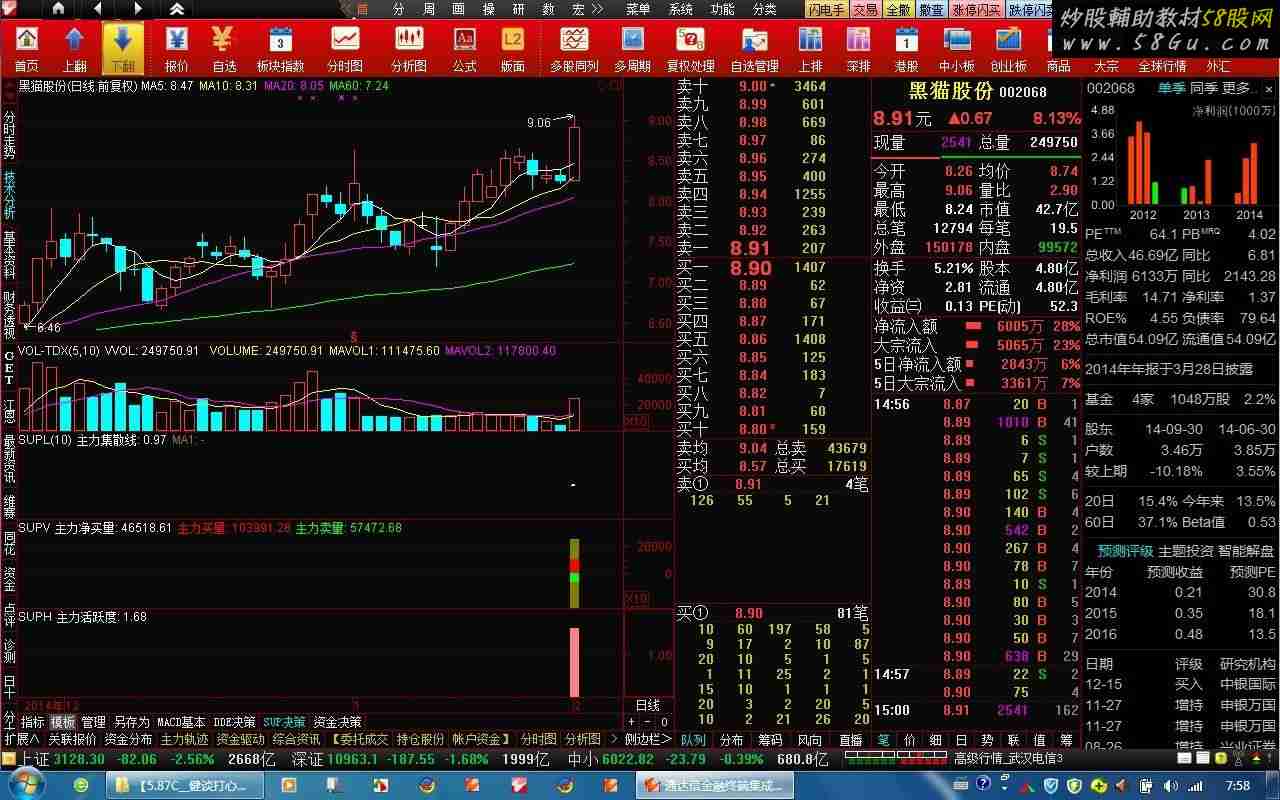
Task: Expand the 扩展 panel arrow
Action: coord(21,739)
